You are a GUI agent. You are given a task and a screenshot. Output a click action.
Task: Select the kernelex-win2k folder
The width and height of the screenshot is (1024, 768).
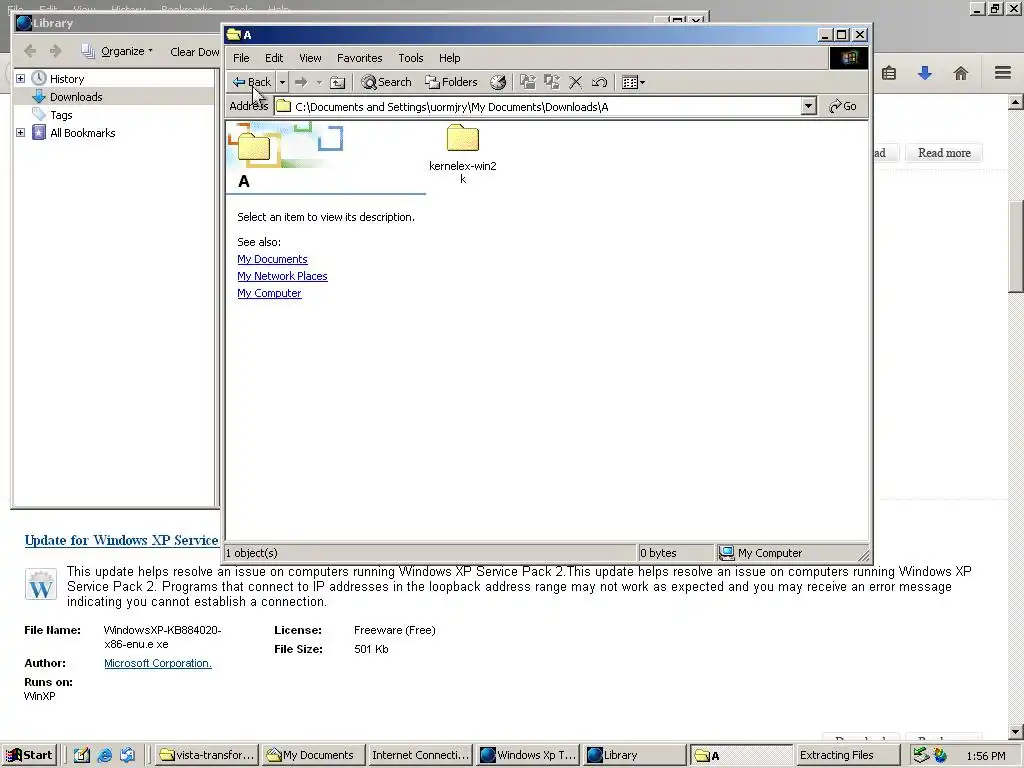pyautogui.click(x=462, y=155)
